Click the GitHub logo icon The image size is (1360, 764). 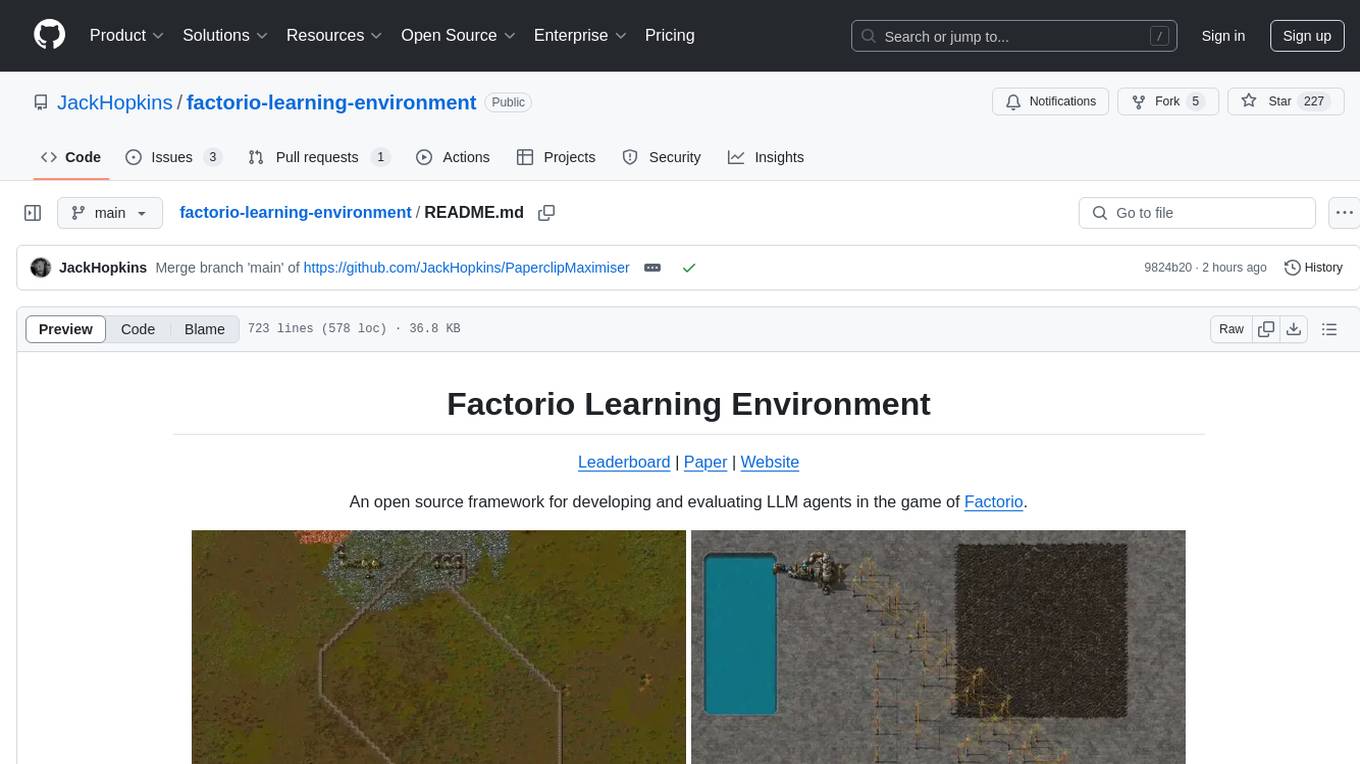click(49, 35)
